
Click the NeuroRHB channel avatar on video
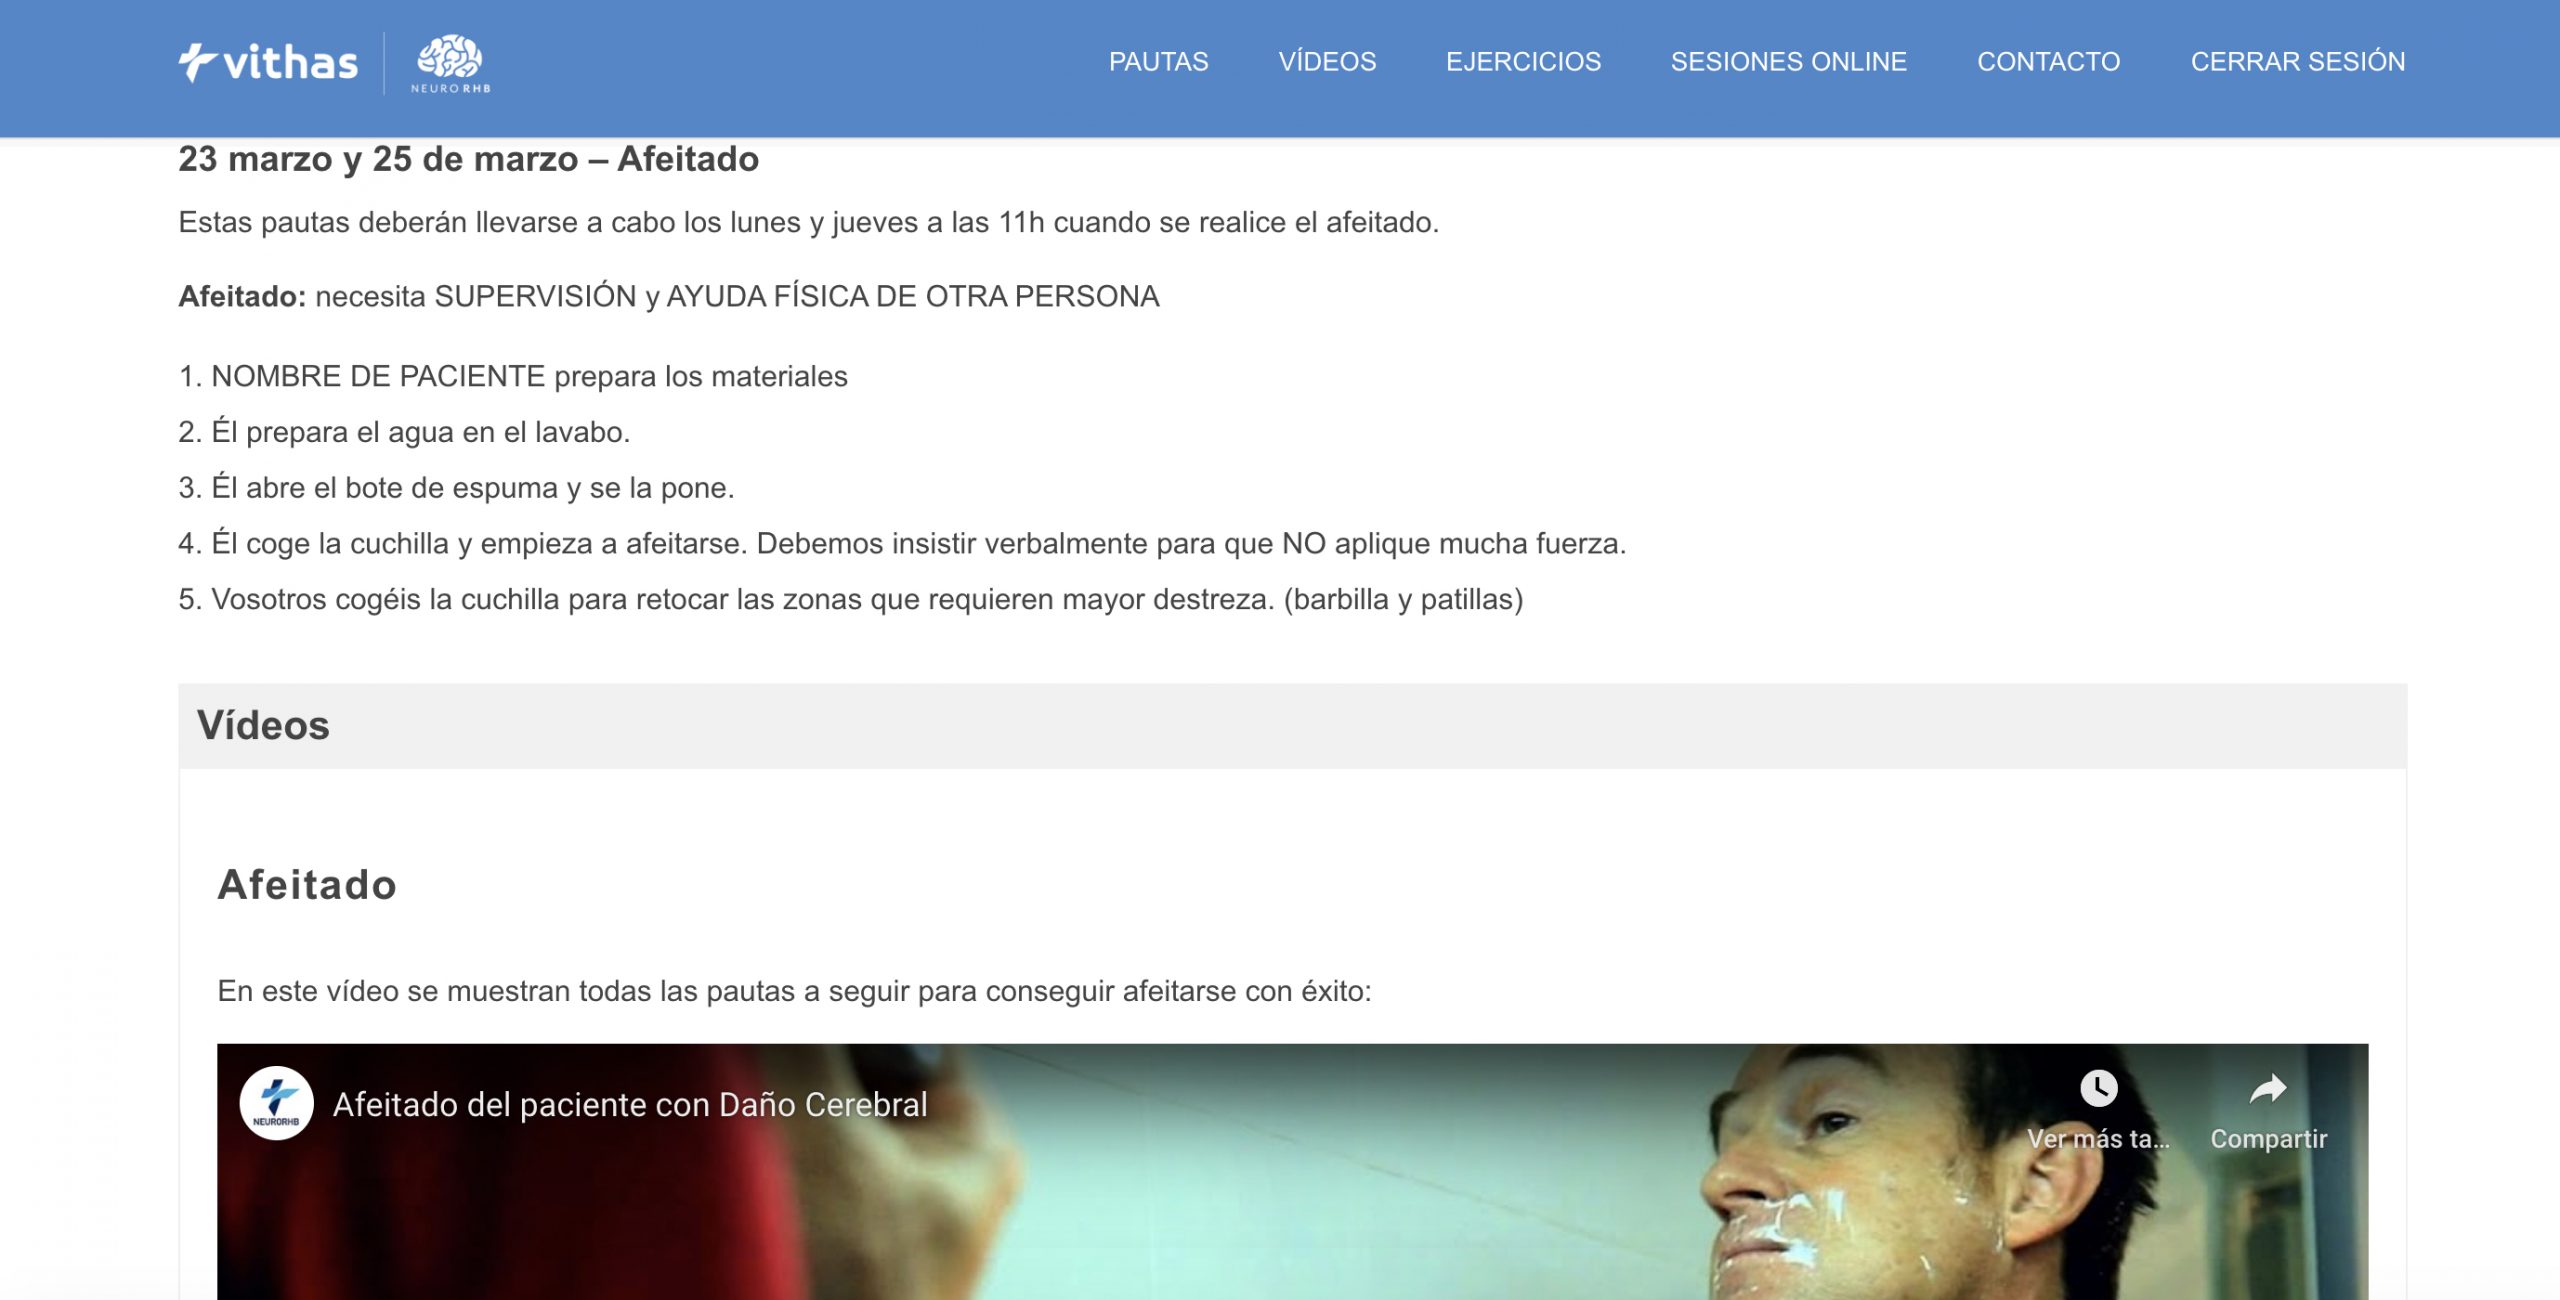[276, 1103]
